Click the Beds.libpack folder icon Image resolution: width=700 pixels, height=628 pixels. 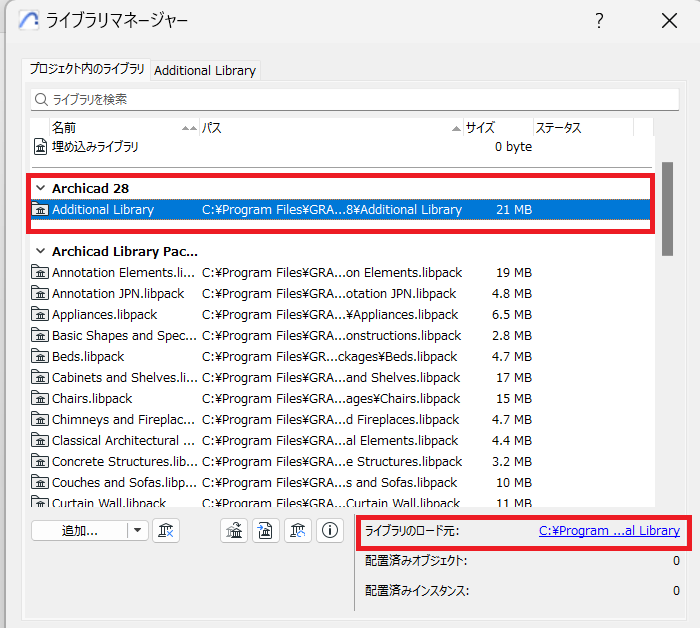(x=40, y=356)
